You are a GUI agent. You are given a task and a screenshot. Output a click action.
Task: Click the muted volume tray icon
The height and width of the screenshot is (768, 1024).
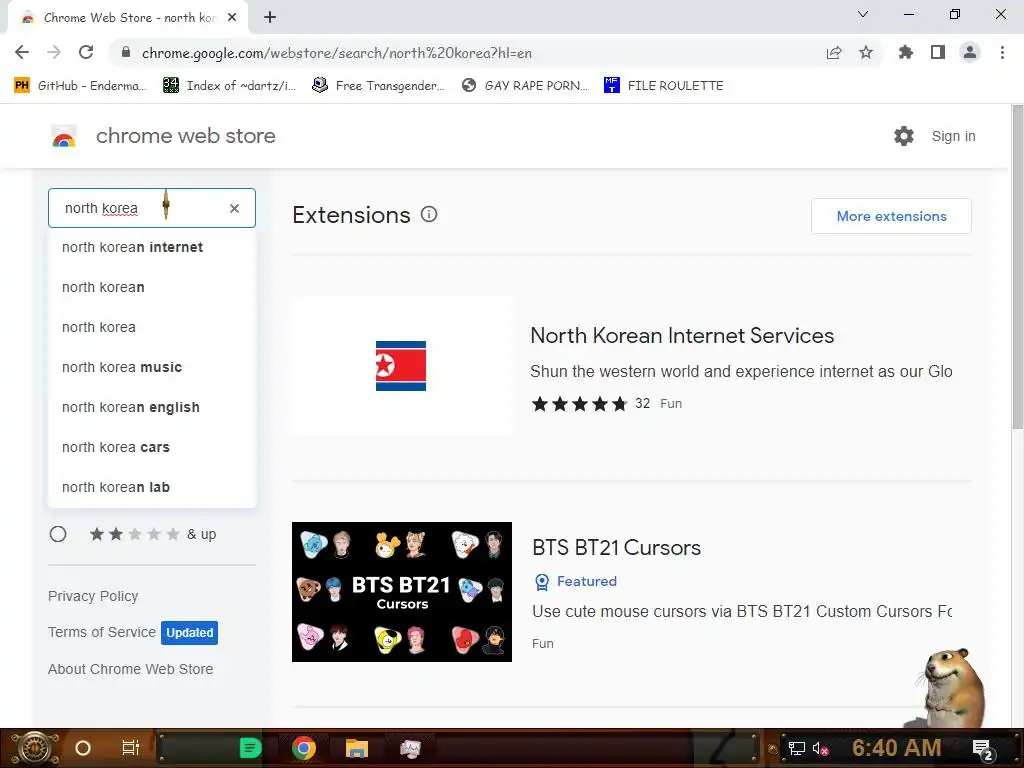(x=820, y=748)
